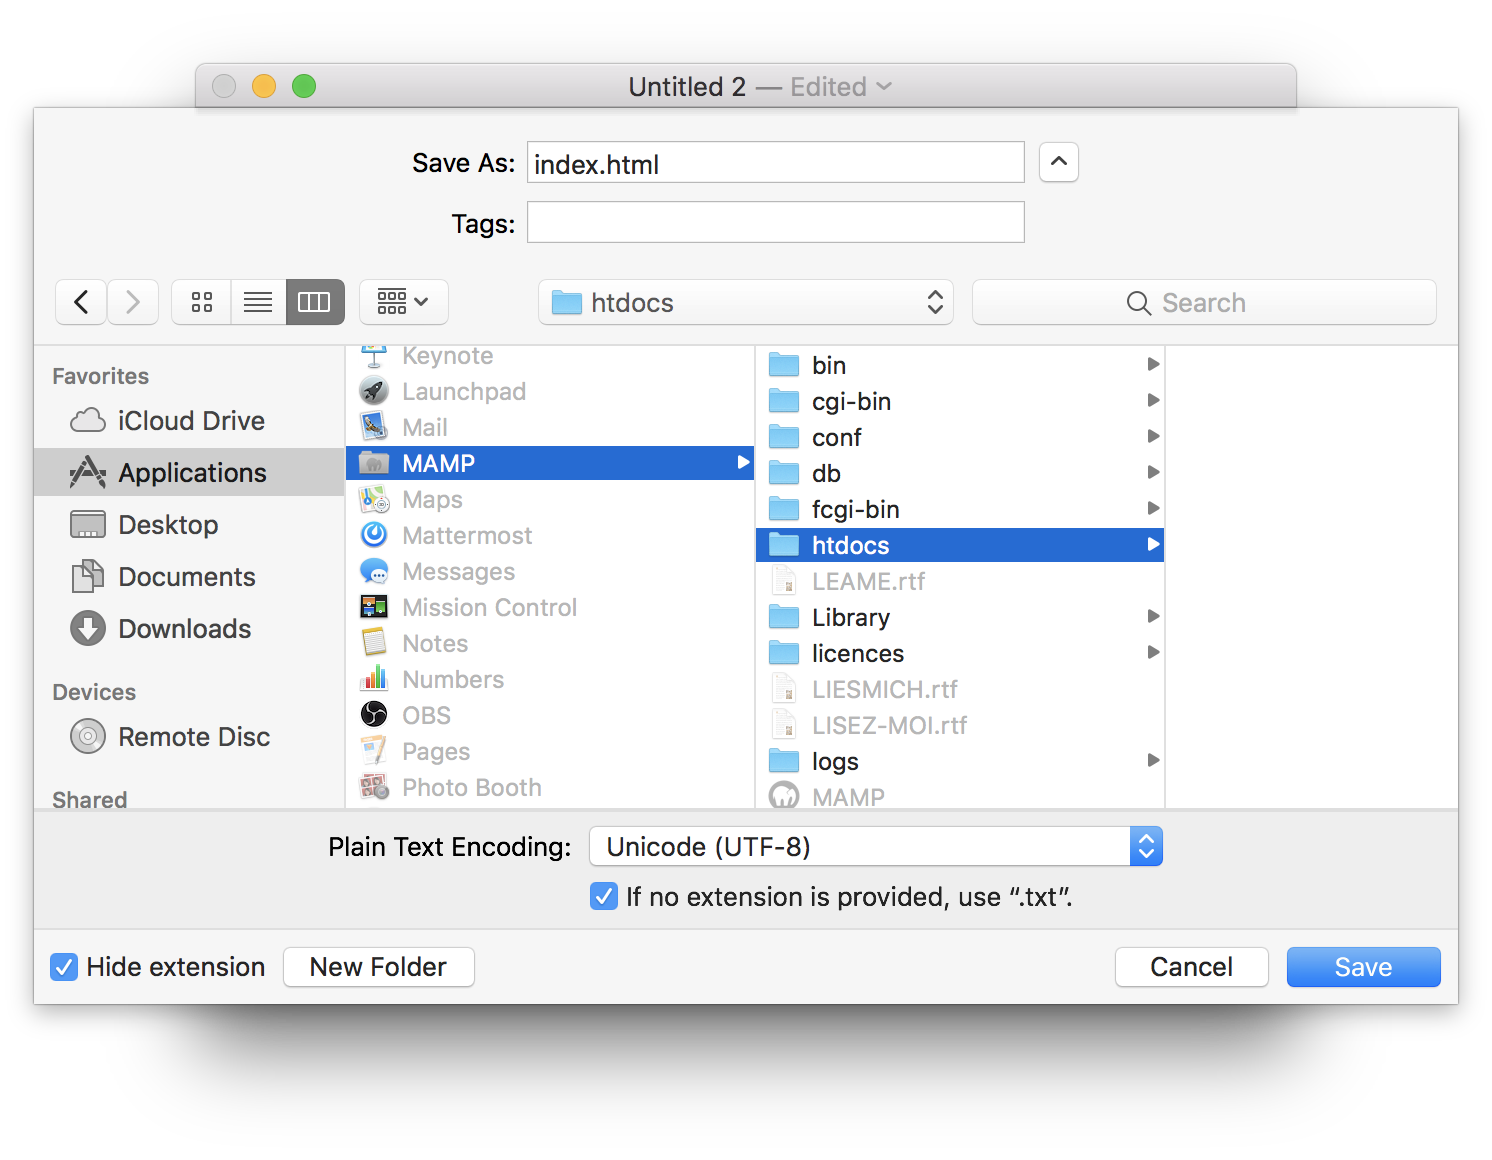The width and height of the screenshot is (1492, 1160).
Task: Open the Plain Text Encoding dropdown
Action: tap(875, 847)
